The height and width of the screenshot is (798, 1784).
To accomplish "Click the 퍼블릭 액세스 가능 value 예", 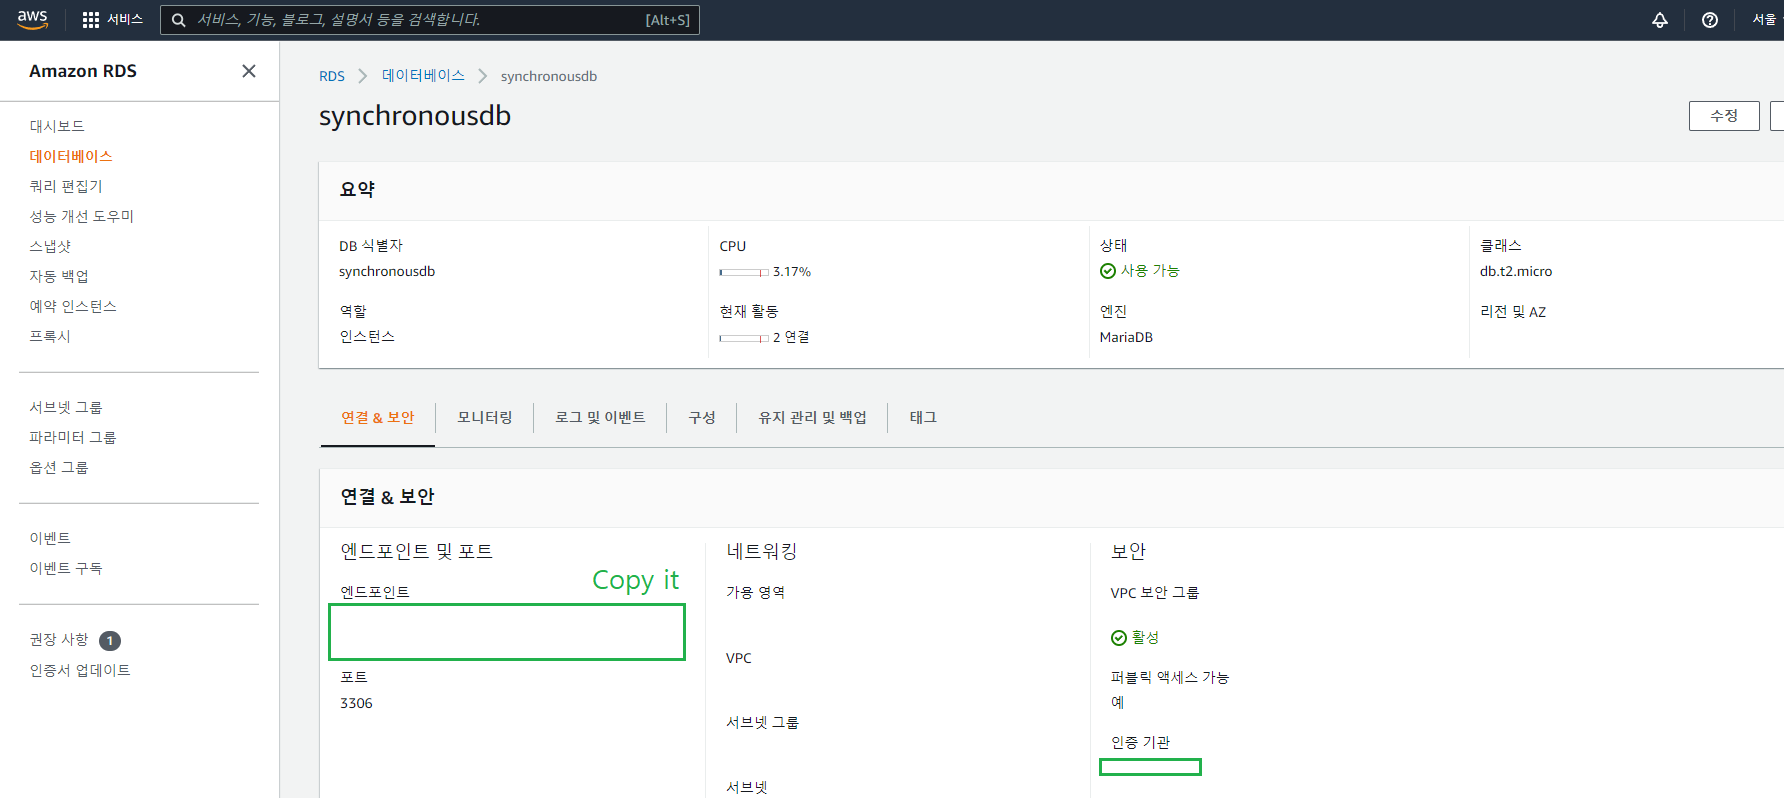I will click(1118, 703).
